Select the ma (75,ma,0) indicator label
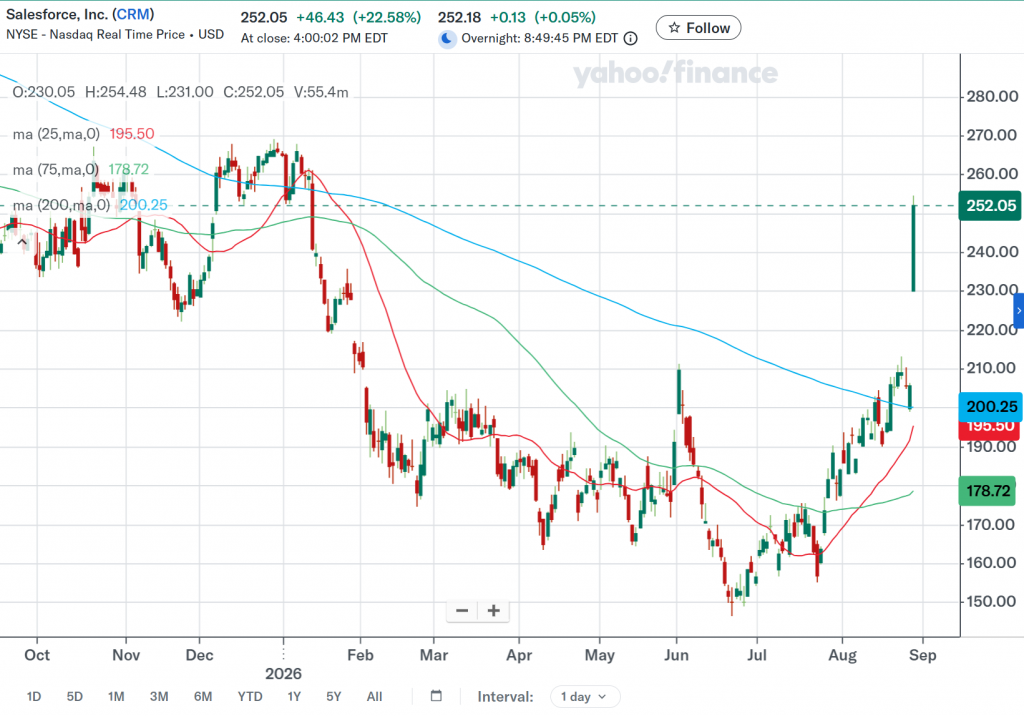The width and height of the screenshot is (1024, 716). coord(56,170)
